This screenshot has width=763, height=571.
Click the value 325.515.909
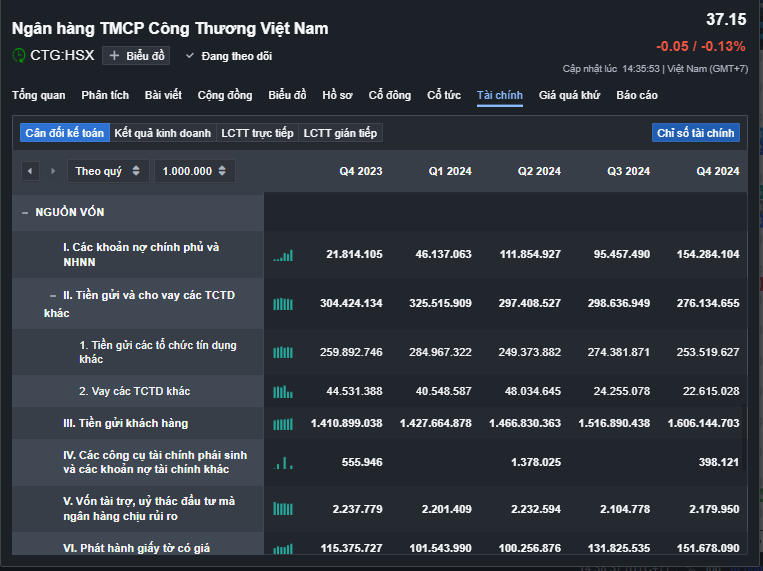click(440, 303)
